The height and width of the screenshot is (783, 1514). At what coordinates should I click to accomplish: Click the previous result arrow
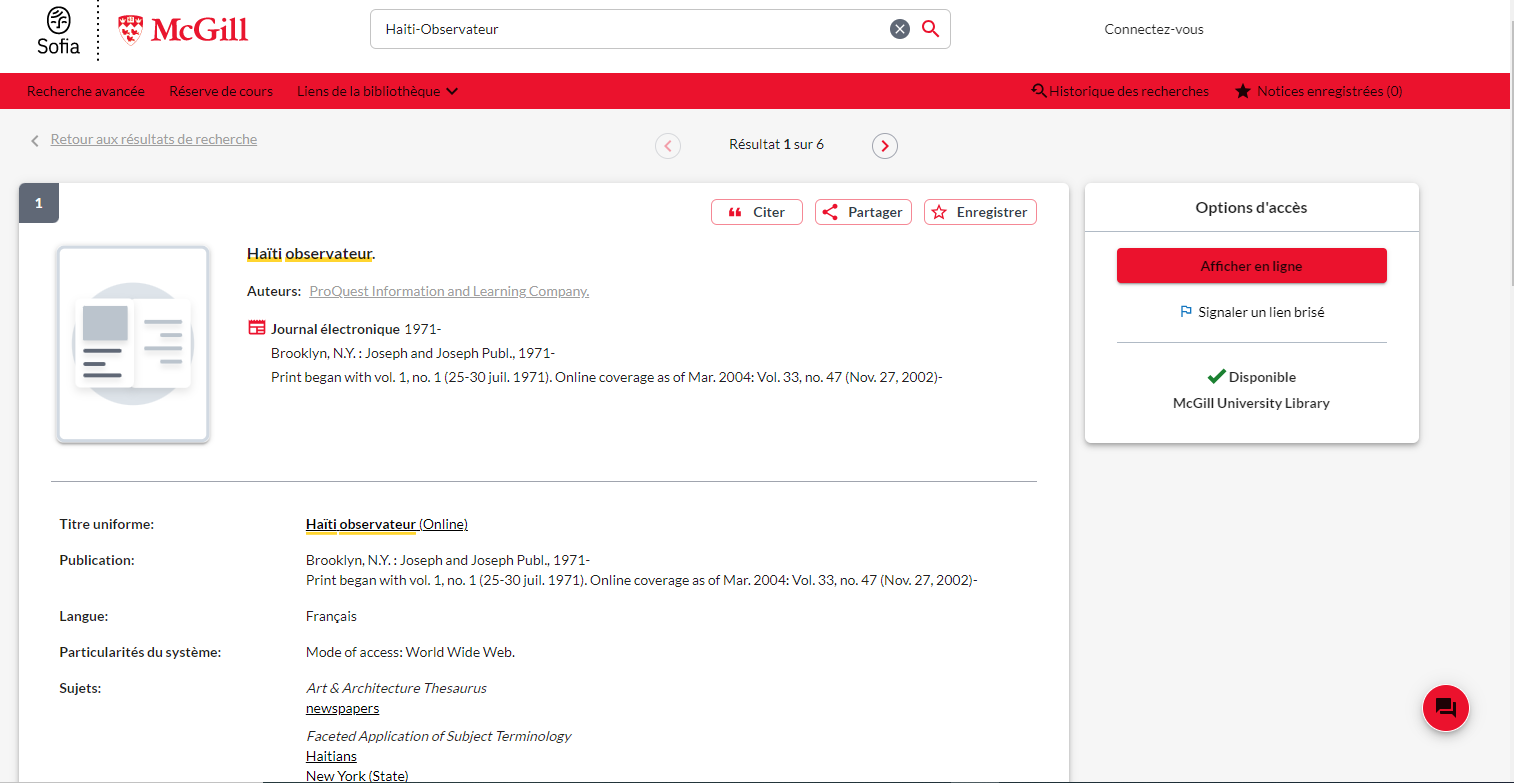(668, 146)
